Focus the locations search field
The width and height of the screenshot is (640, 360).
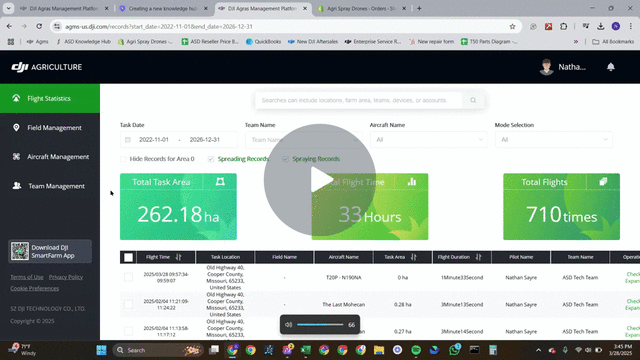[358, 100]
